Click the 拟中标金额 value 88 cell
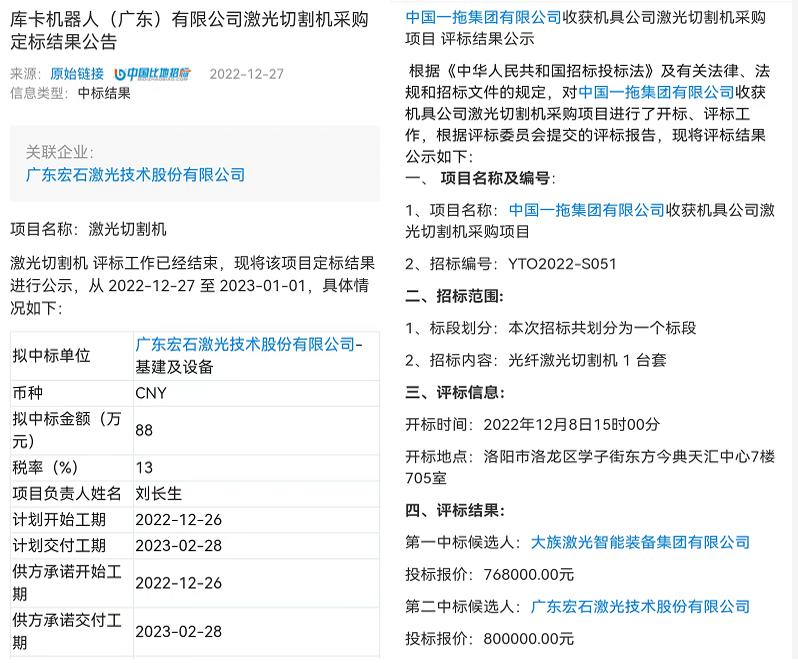 pos(144,430)
